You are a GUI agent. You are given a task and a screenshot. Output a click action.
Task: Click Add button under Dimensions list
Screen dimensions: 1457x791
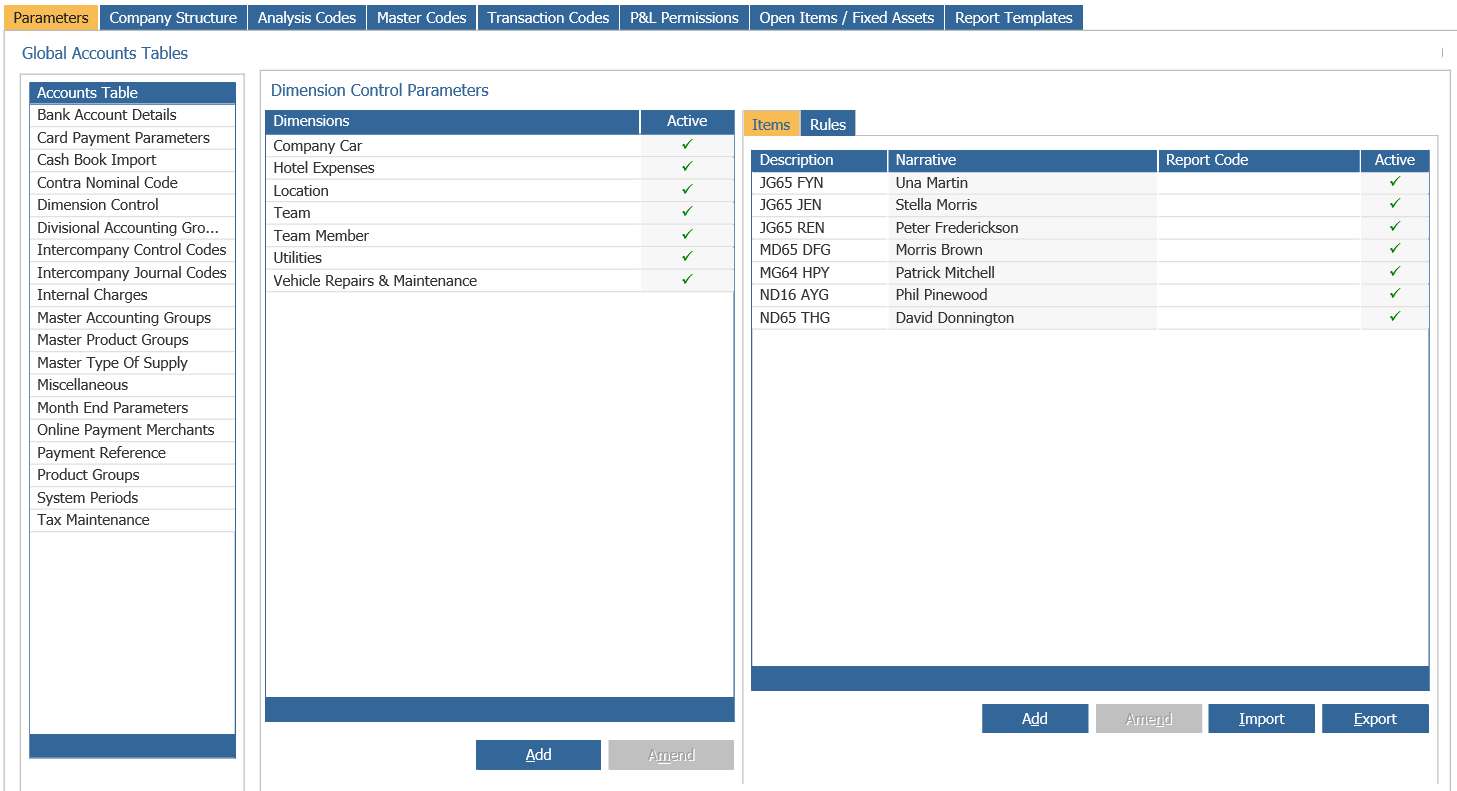coord(538,755)
